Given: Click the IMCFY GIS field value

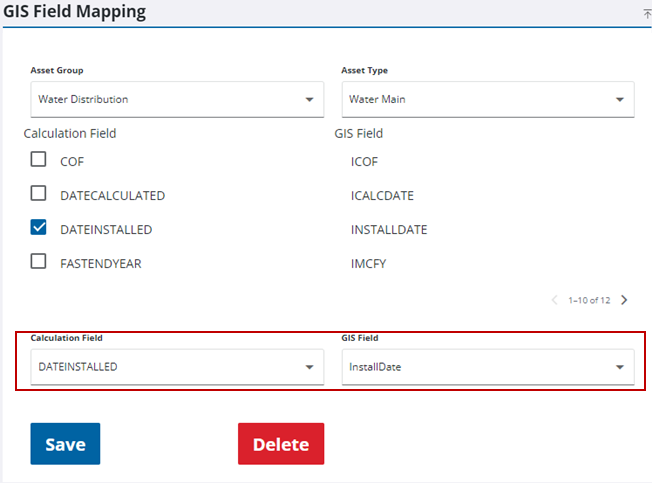Looking at the screenshot, I should [x=368, y=263].
